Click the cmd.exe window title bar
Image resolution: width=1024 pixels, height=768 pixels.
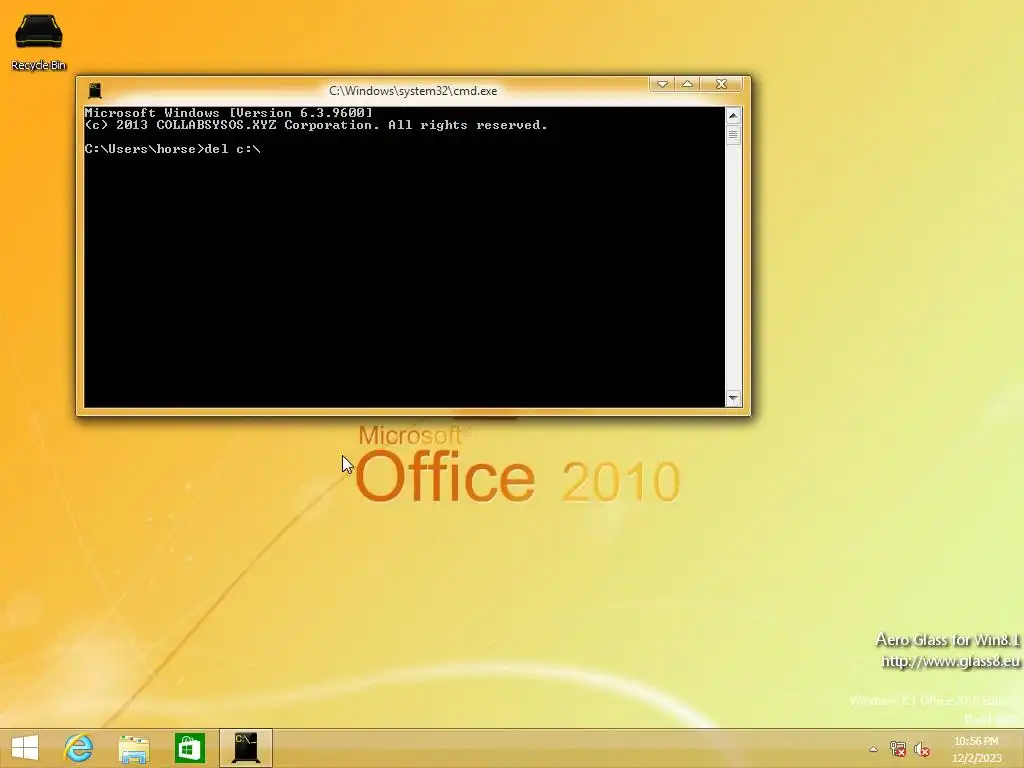click(x=413, y=91)
